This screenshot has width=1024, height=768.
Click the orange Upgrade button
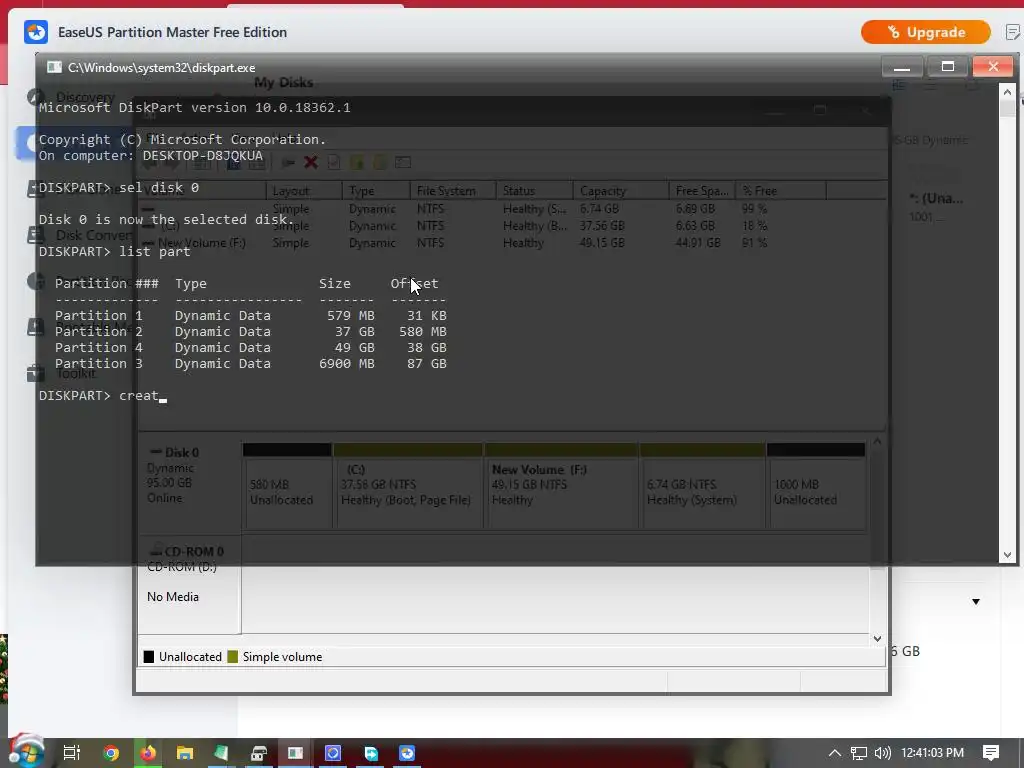925,32
